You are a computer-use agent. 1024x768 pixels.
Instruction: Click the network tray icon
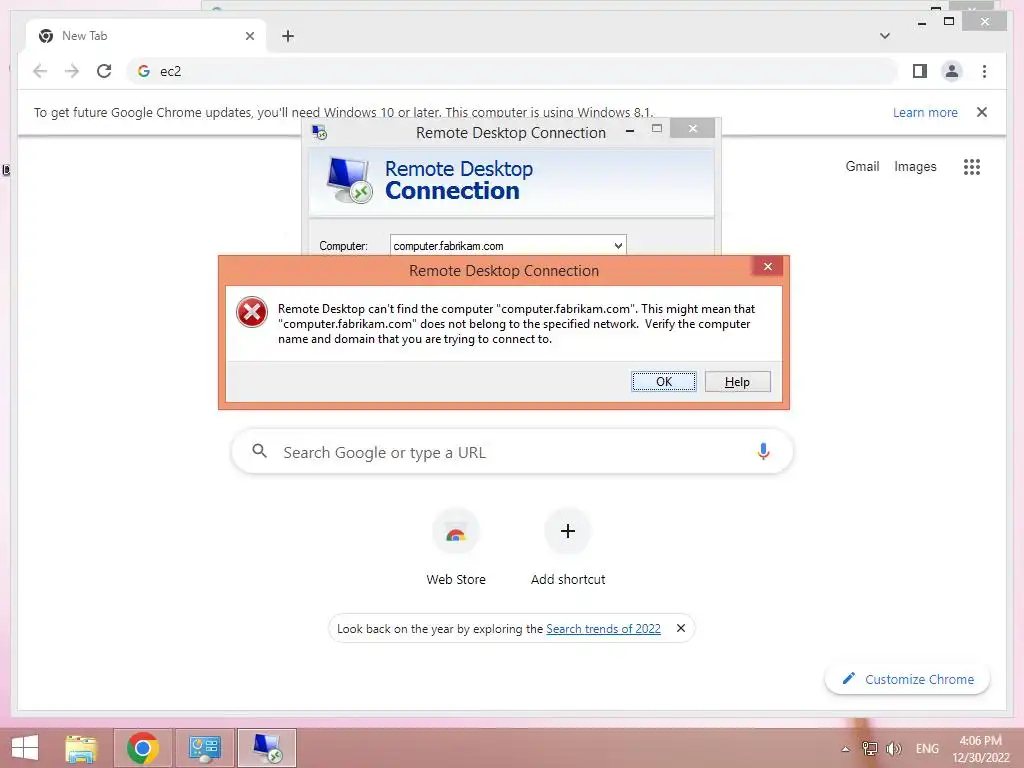(870, 748)
